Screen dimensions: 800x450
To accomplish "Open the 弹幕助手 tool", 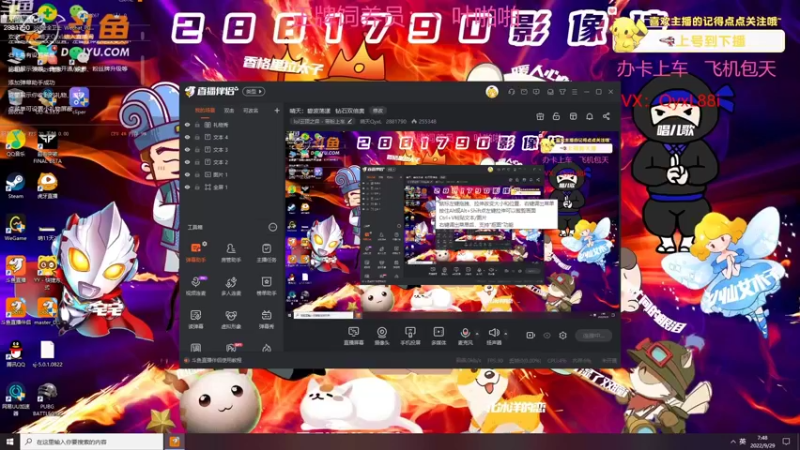I will pyautogui.click(x=195, y=253).
